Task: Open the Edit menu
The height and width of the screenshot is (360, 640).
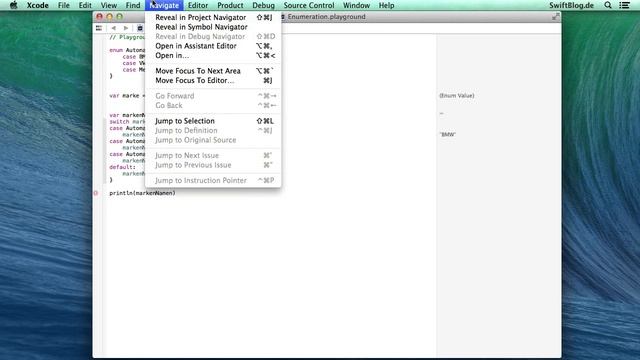Action: pyautogui.click(x=85, y=5)
